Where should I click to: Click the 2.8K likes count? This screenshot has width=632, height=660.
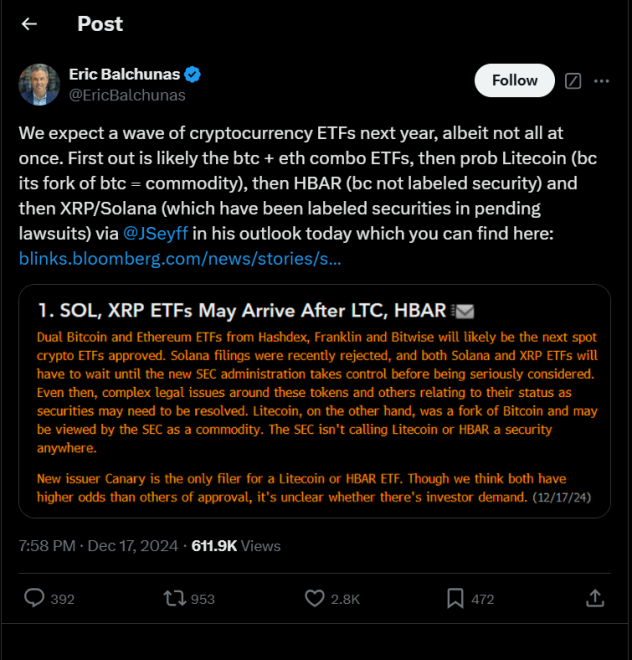(x=346, y=599)
